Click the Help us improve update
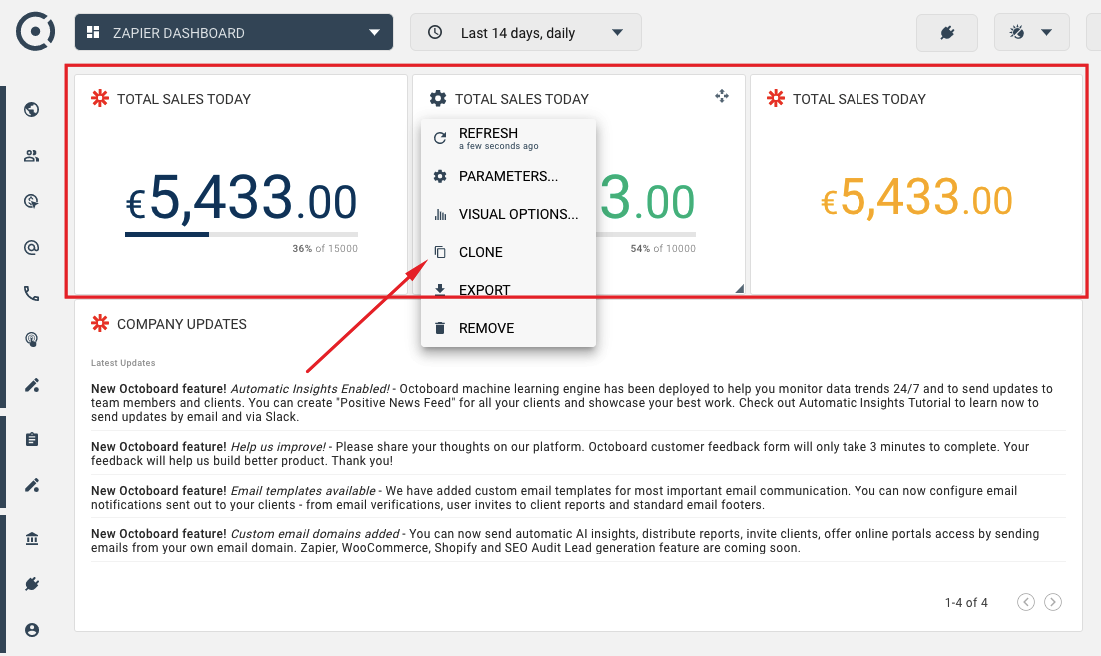The height and width of the screenshot is (656, 1101). 578,454
